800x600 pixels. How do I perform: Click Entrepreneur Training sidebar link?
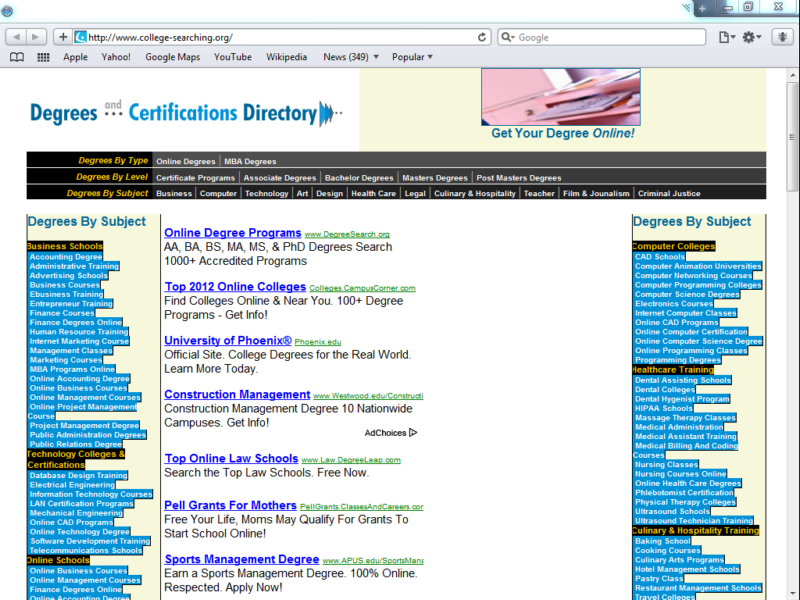pos(71,304)
